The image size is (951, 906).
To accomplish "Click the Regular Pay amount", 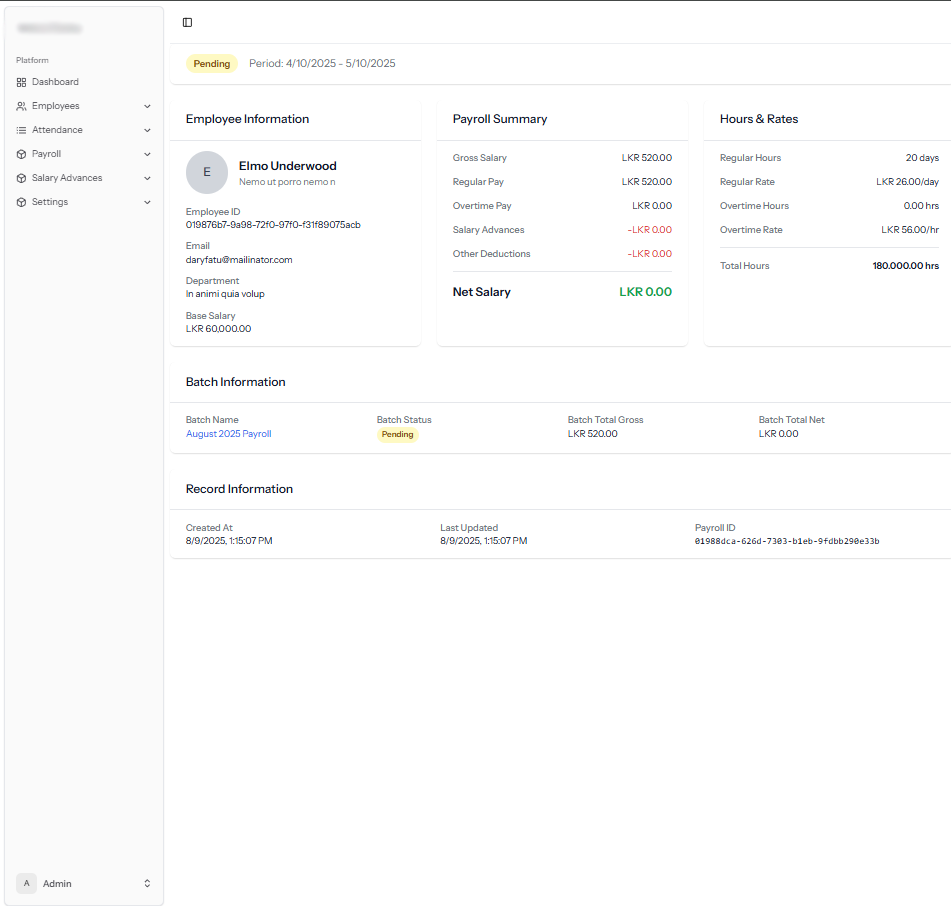I will (x=647, y=181).
